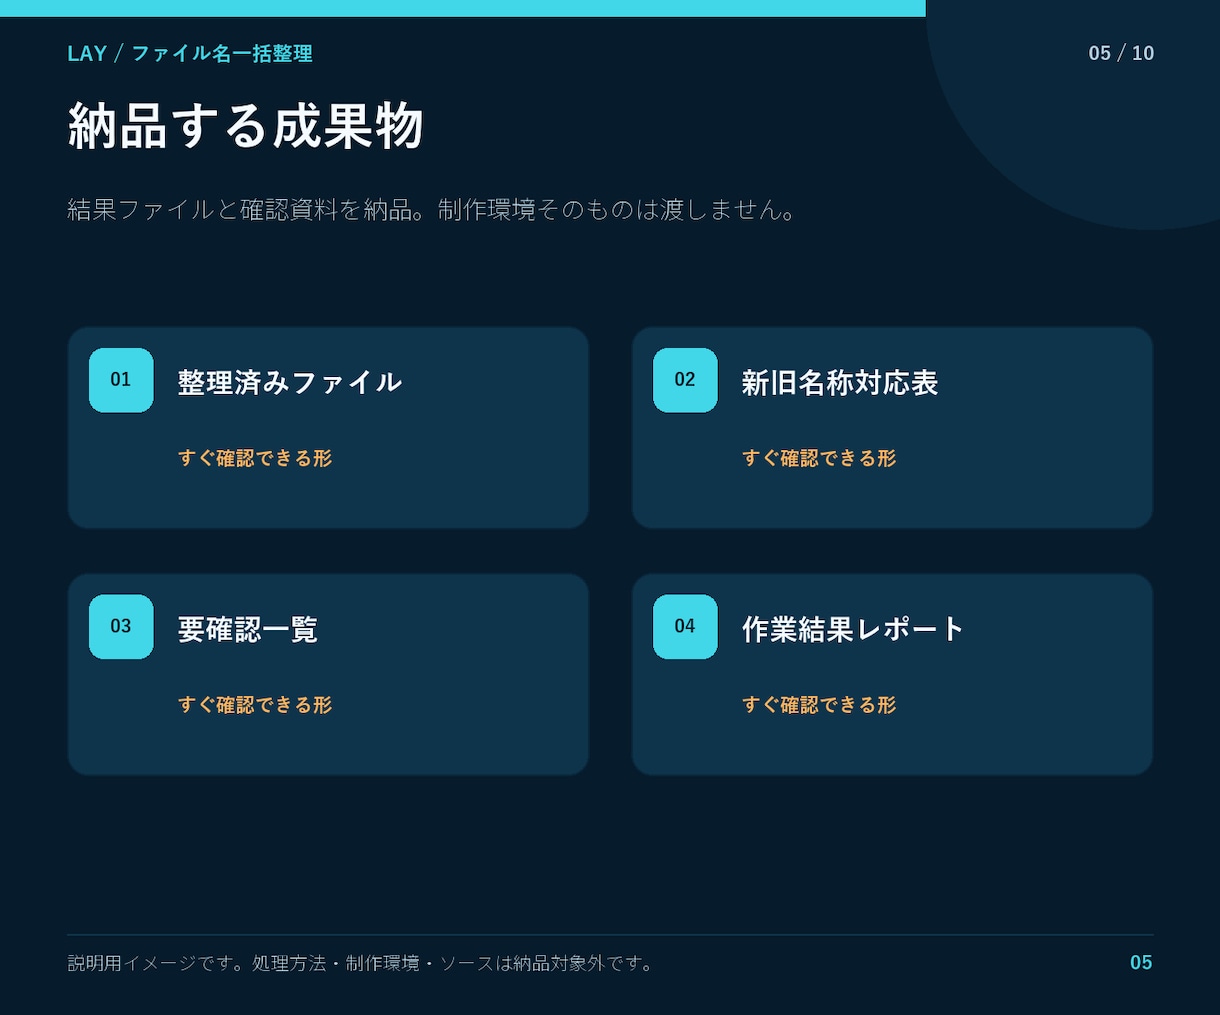Click the footer page number 05
The image size is (1220, 1015).
[1141, 963]
